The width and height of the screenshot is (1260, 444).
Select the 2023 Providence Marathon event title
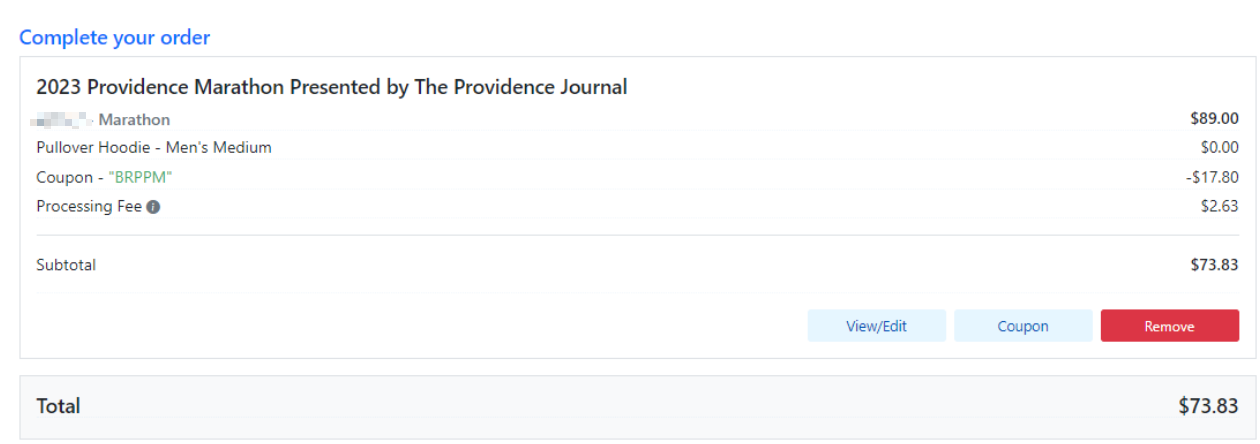click(x=331, y=87)
